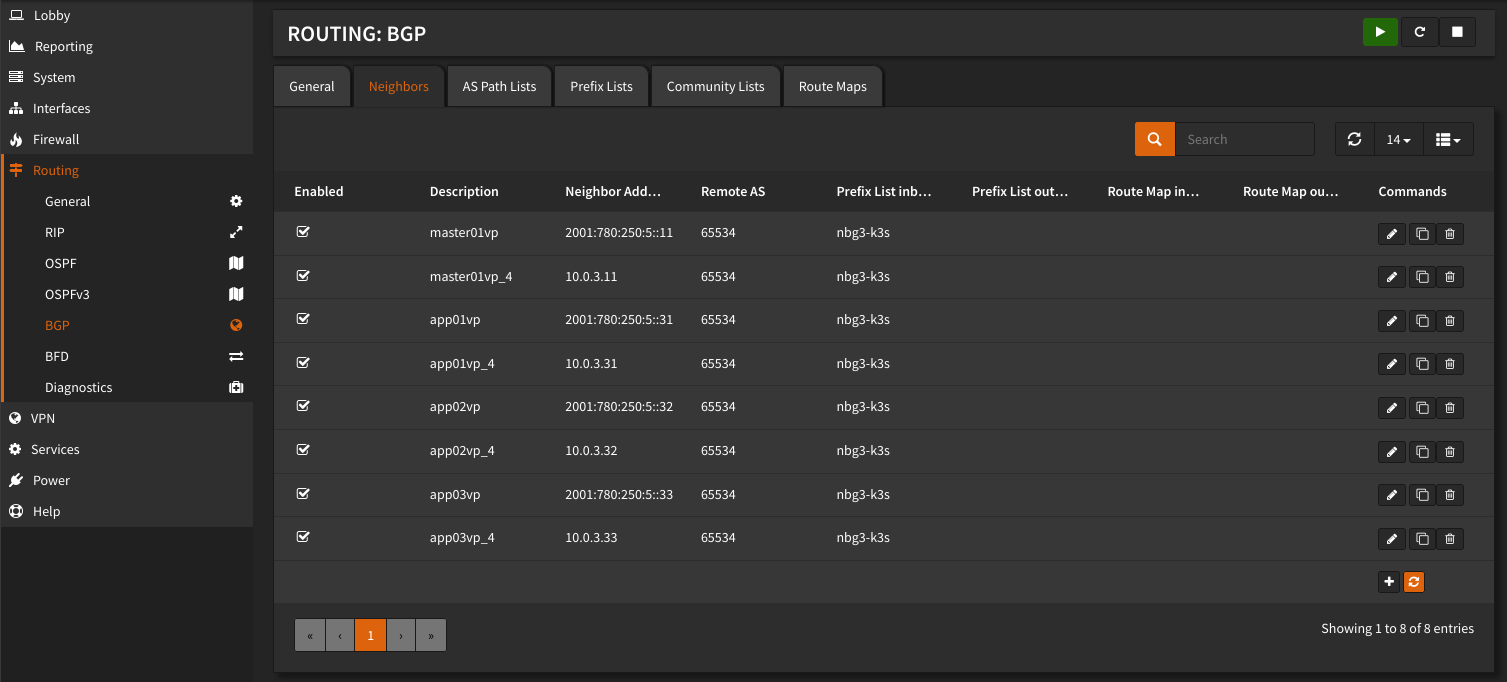Open the column selection dropdown
Viewport: 1507px width, 682px height.
1447,140
